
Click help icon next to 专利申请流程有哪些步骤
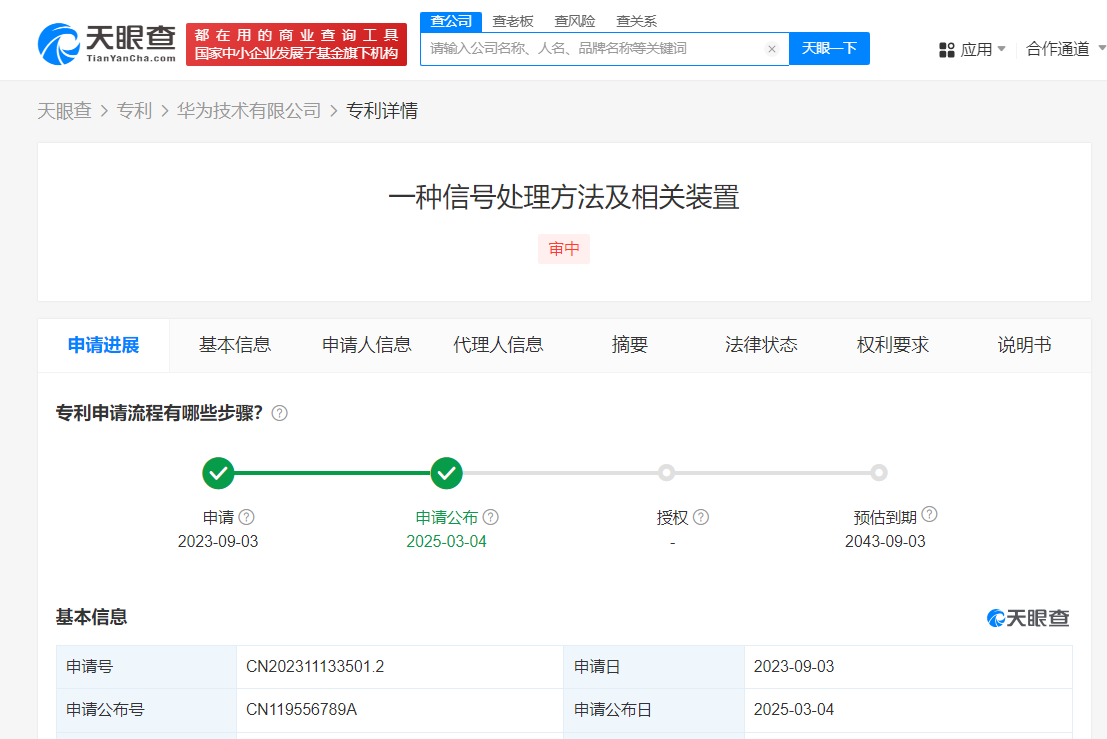(280, 413)
